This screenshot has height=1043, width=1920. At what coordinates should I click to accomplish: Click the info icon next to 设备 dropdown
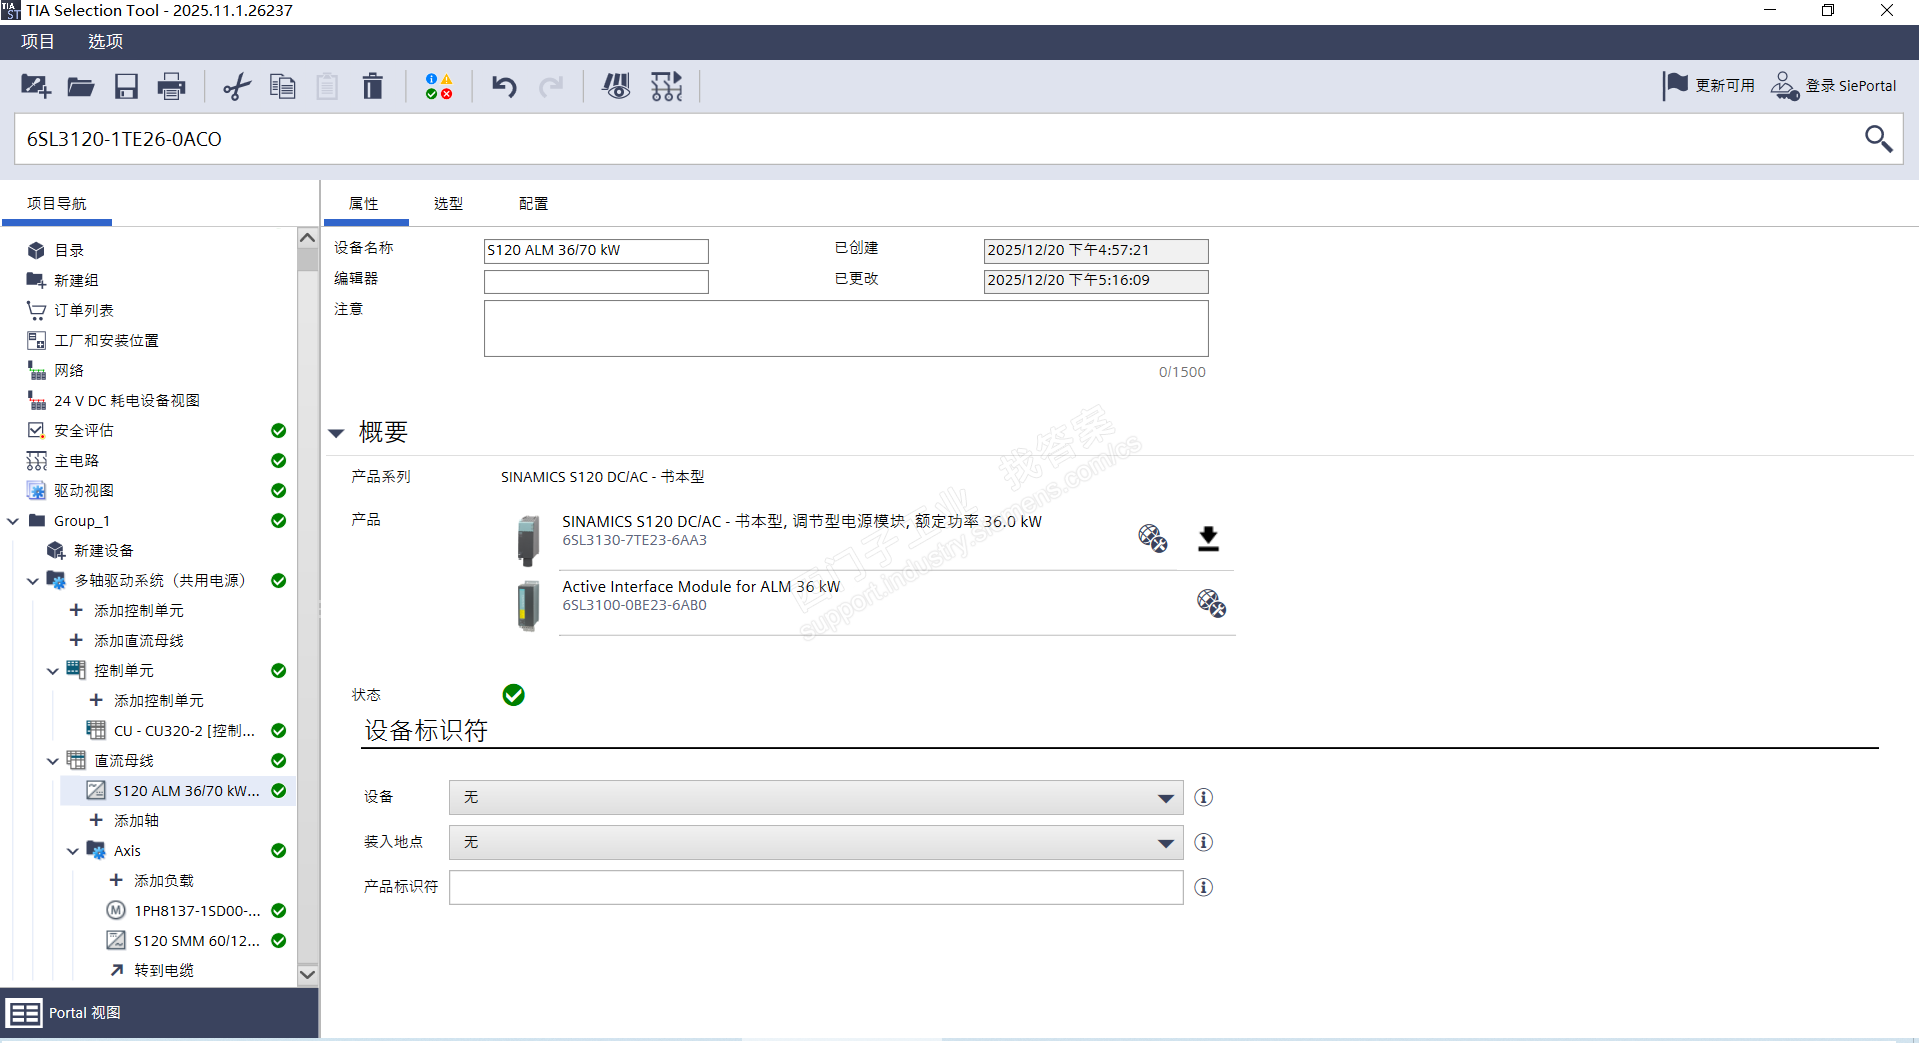click(1204, 797)
